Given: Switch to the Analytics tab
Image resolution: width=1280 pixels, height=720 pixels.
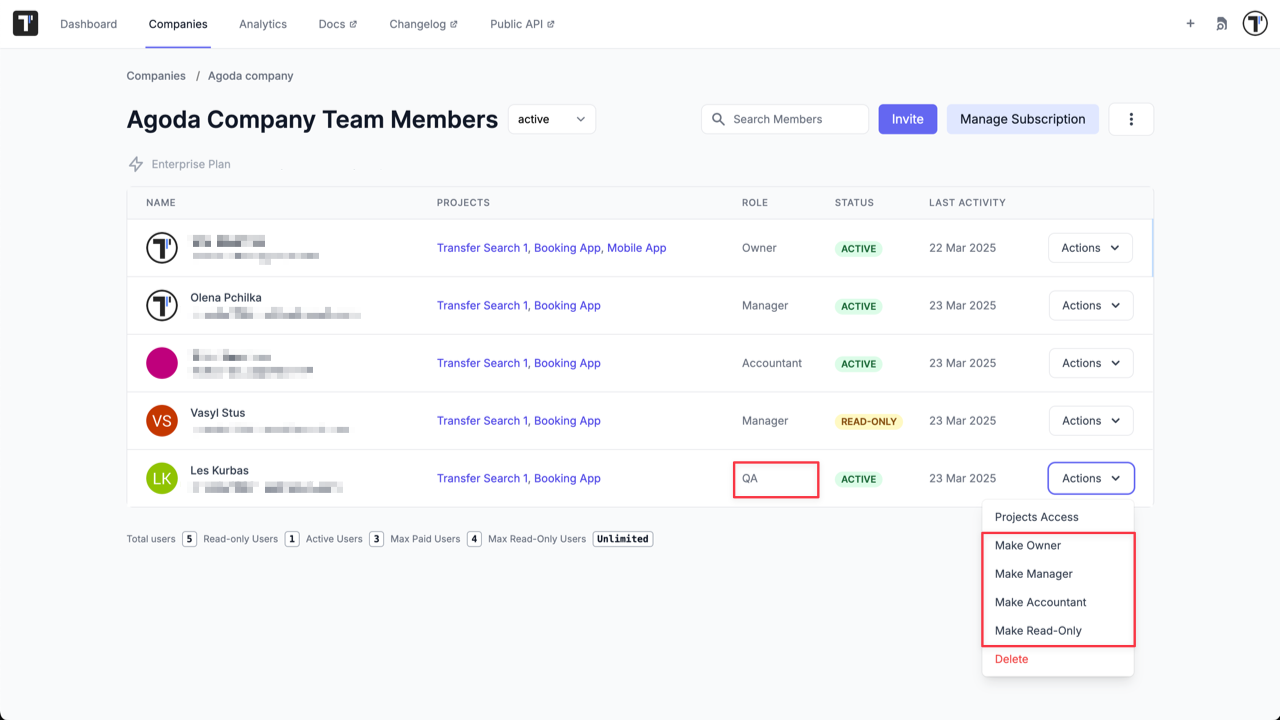Looking at the screenshot, I should click(x=263, y=24).
